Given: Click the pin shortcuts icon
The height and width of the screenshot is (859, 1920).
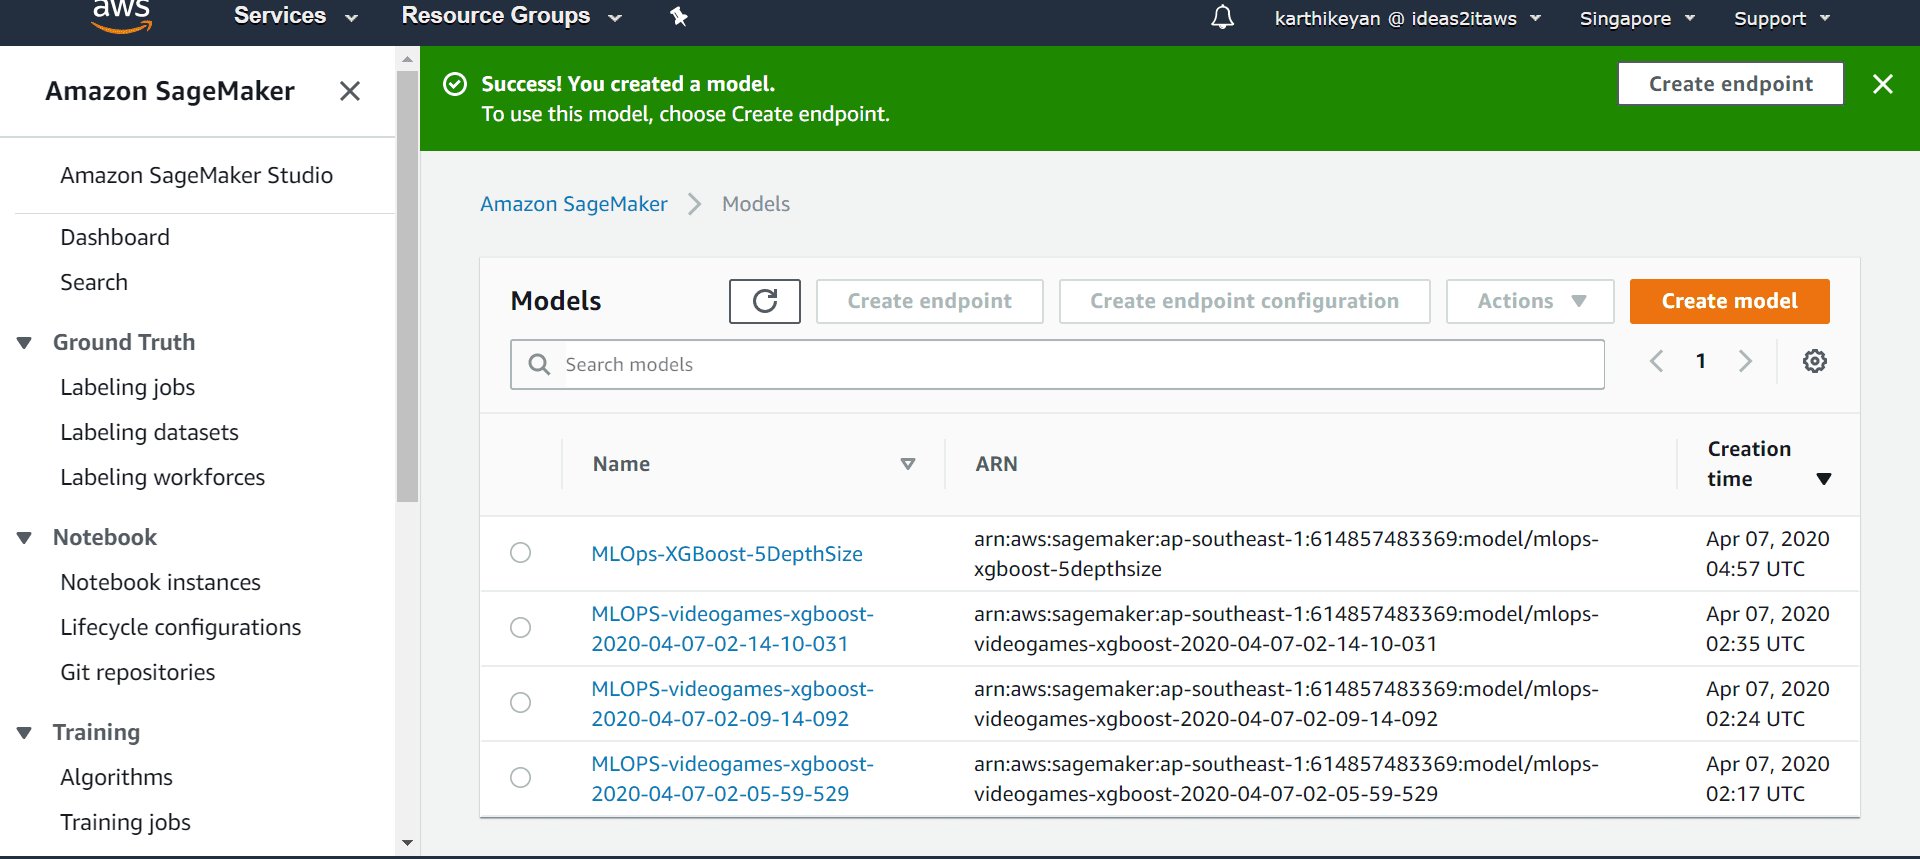Looking at the screenshot, I should click(679, 16).
